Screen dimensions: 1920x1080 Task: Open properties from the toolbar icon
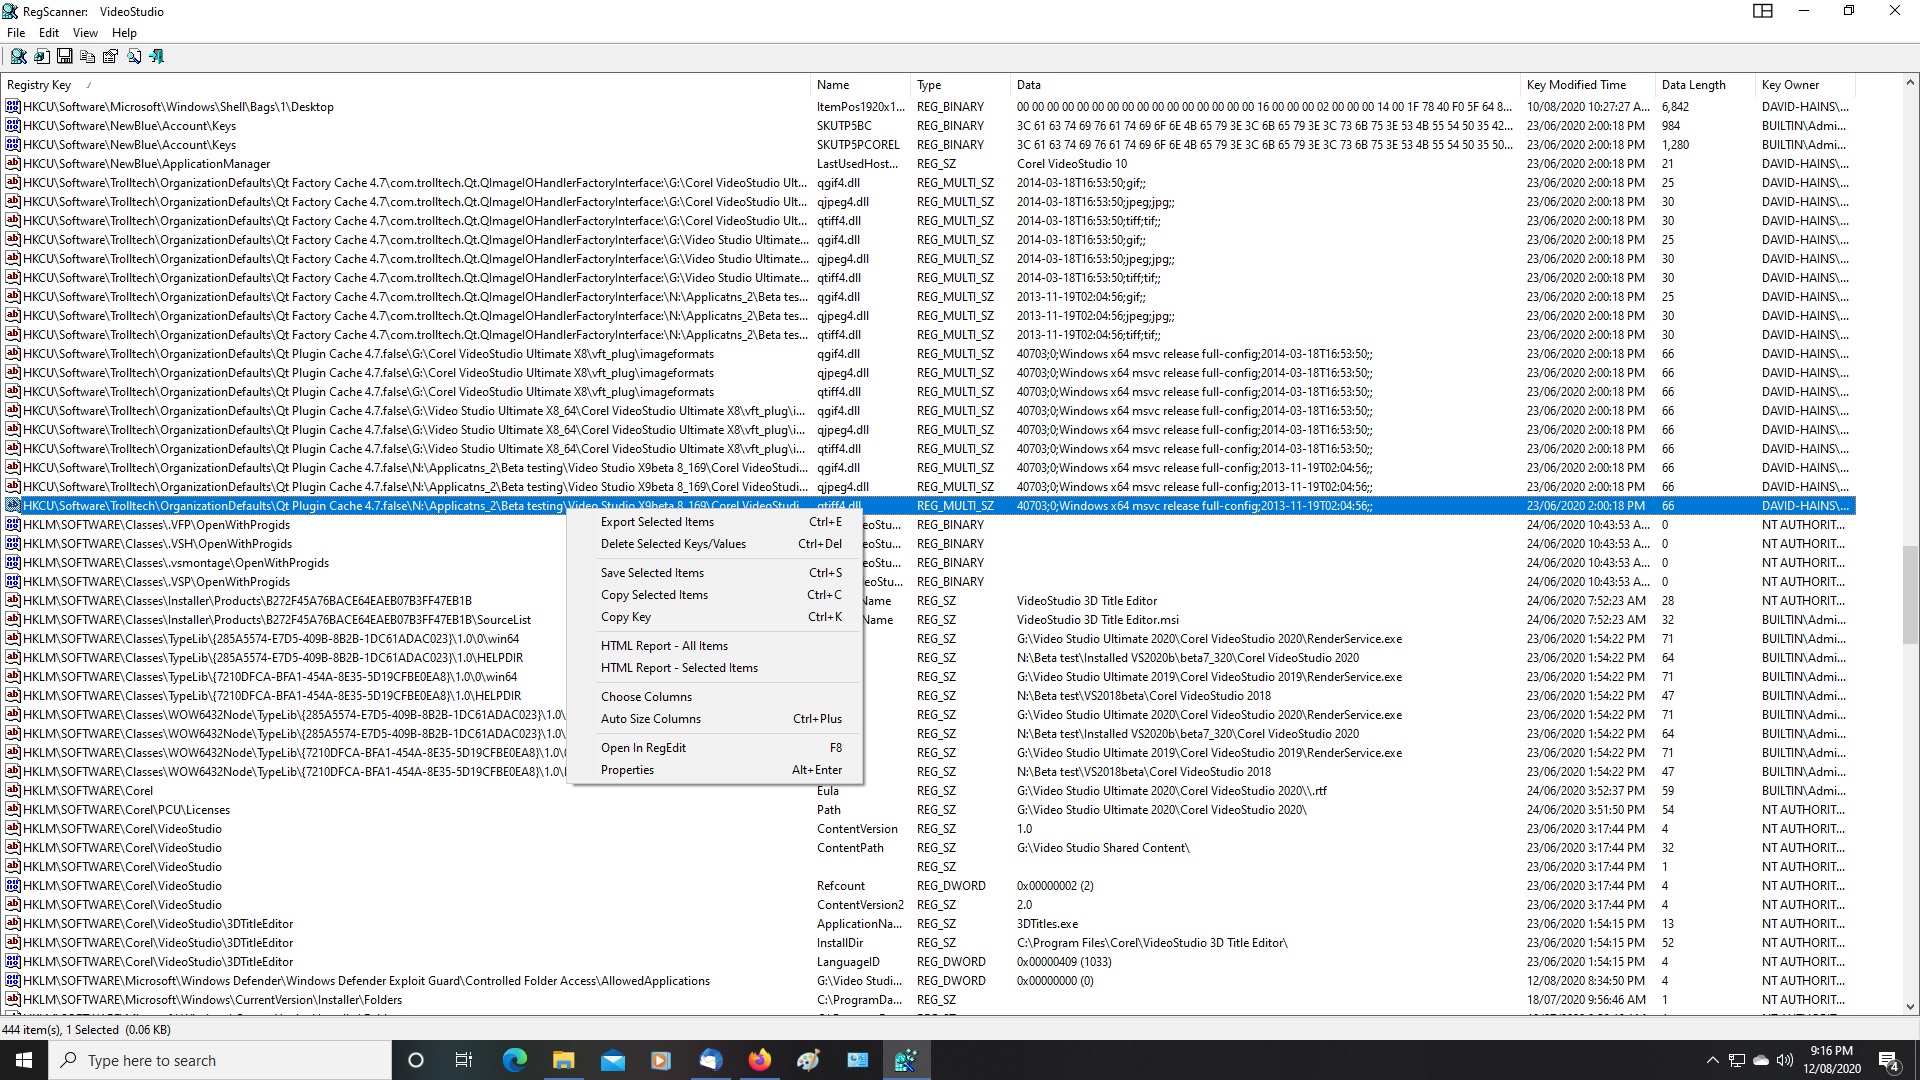pyautogui.click(x=110, y=57)
